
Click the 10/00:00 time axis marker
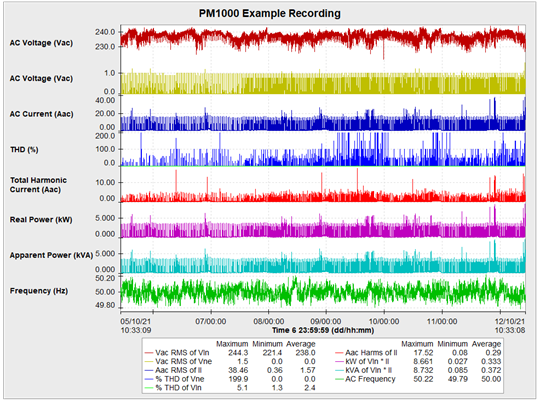384,321
